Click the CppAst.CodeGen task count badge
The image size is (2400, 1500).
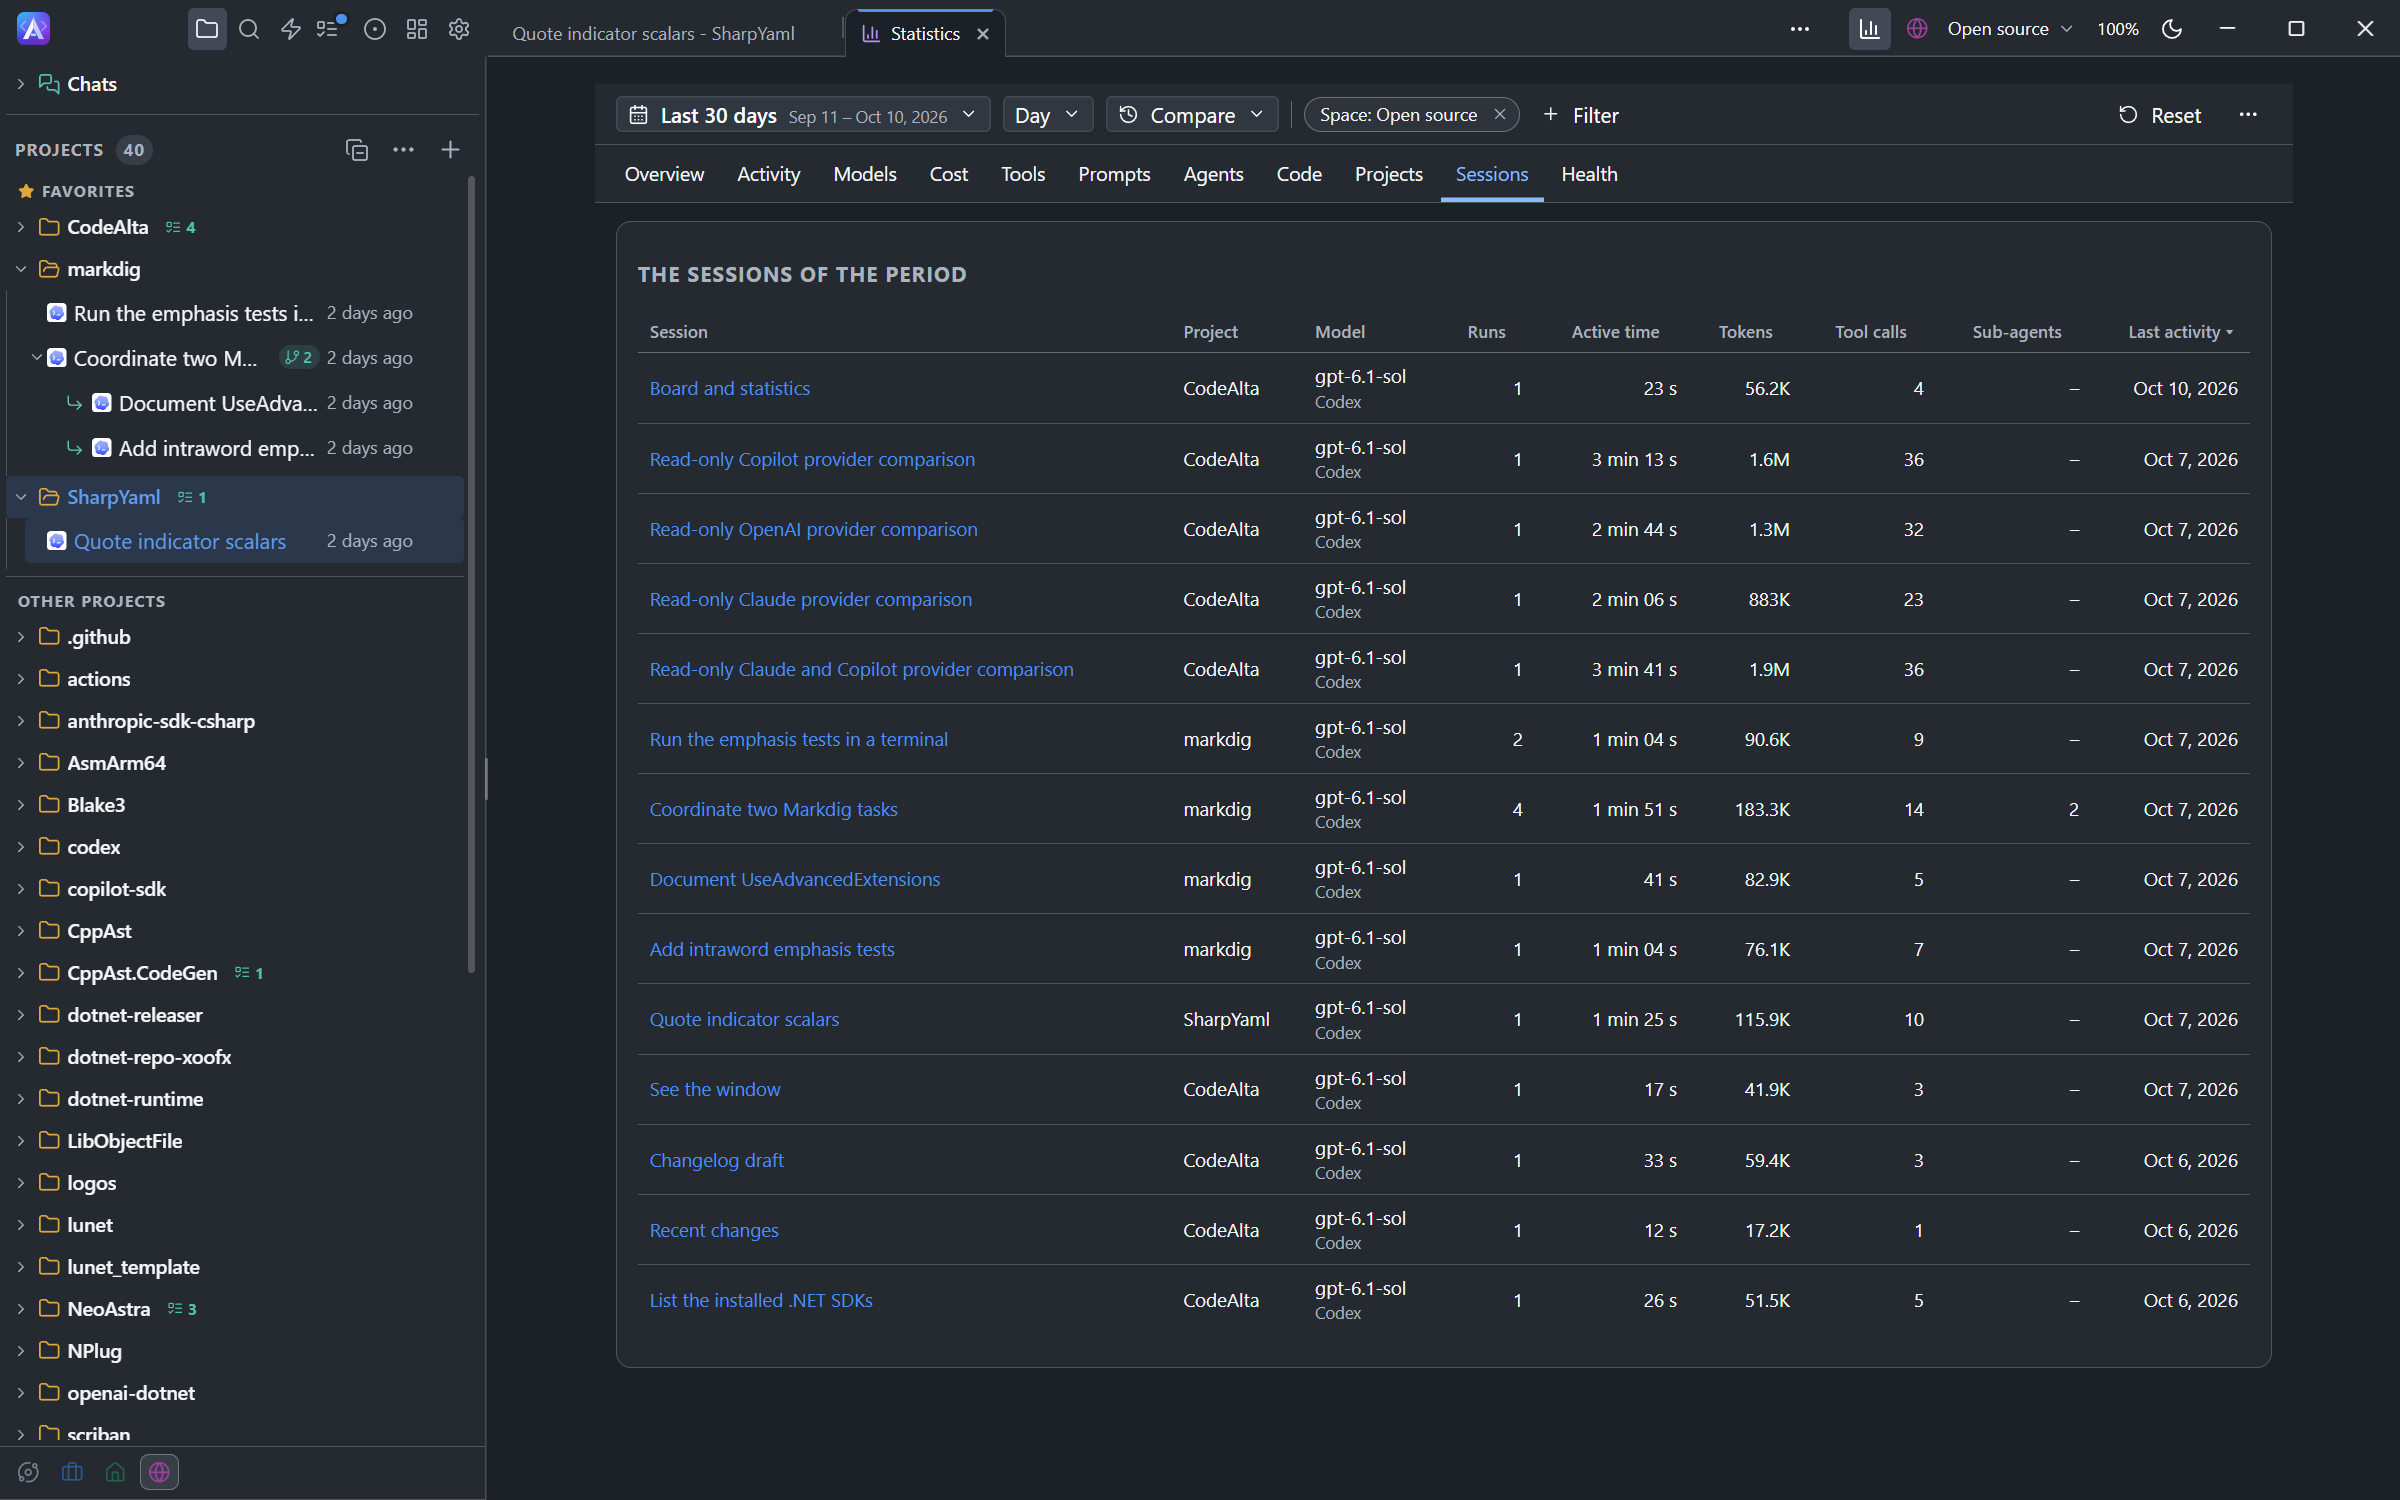249,973
